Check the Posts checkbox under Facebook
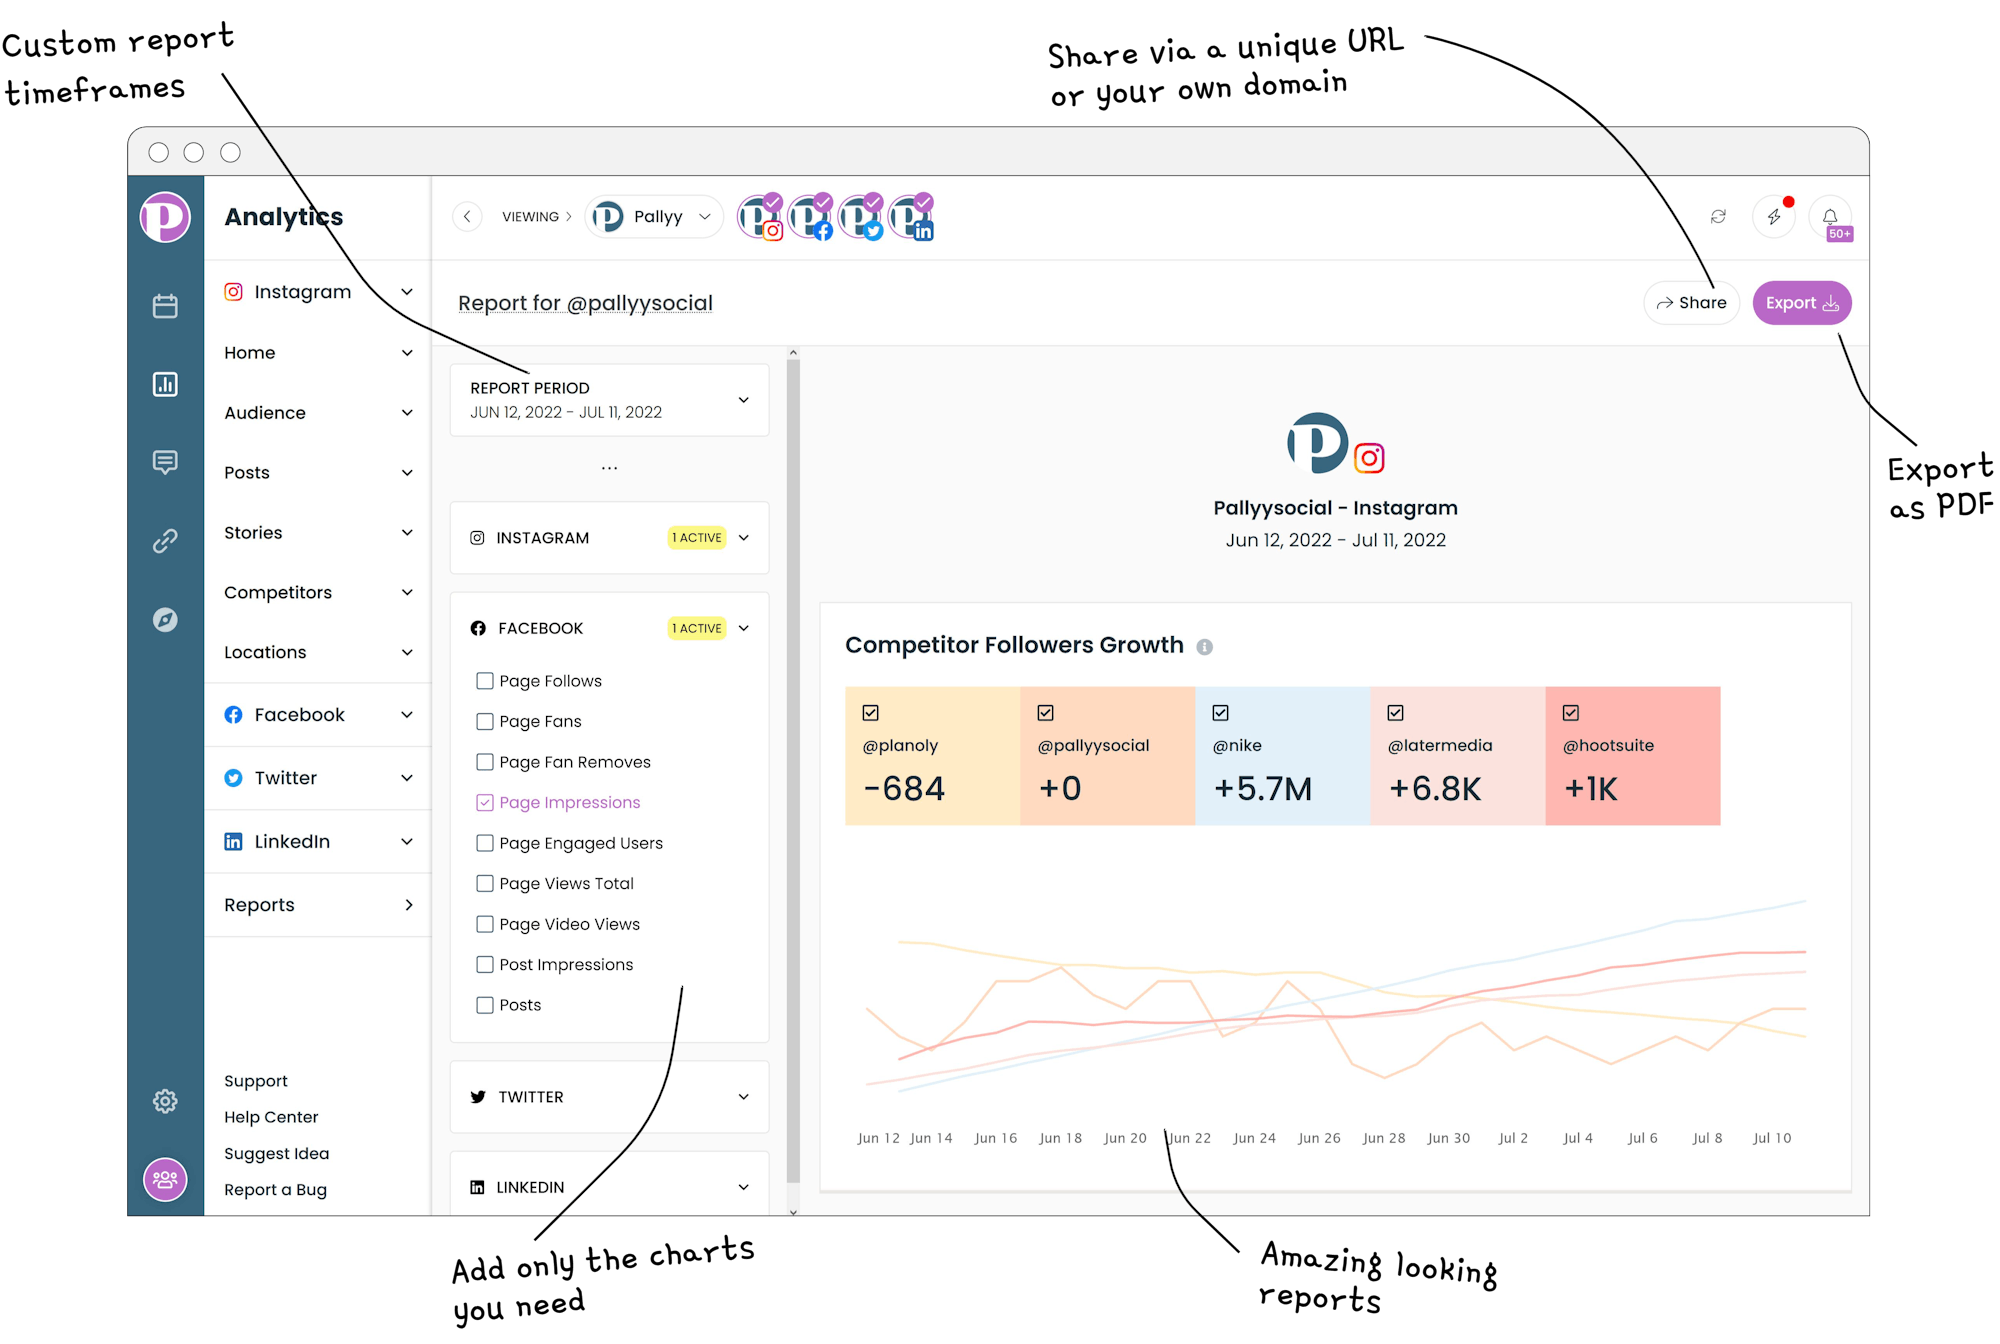This screenshot has height=1344, width=2000. (485, 1005)
